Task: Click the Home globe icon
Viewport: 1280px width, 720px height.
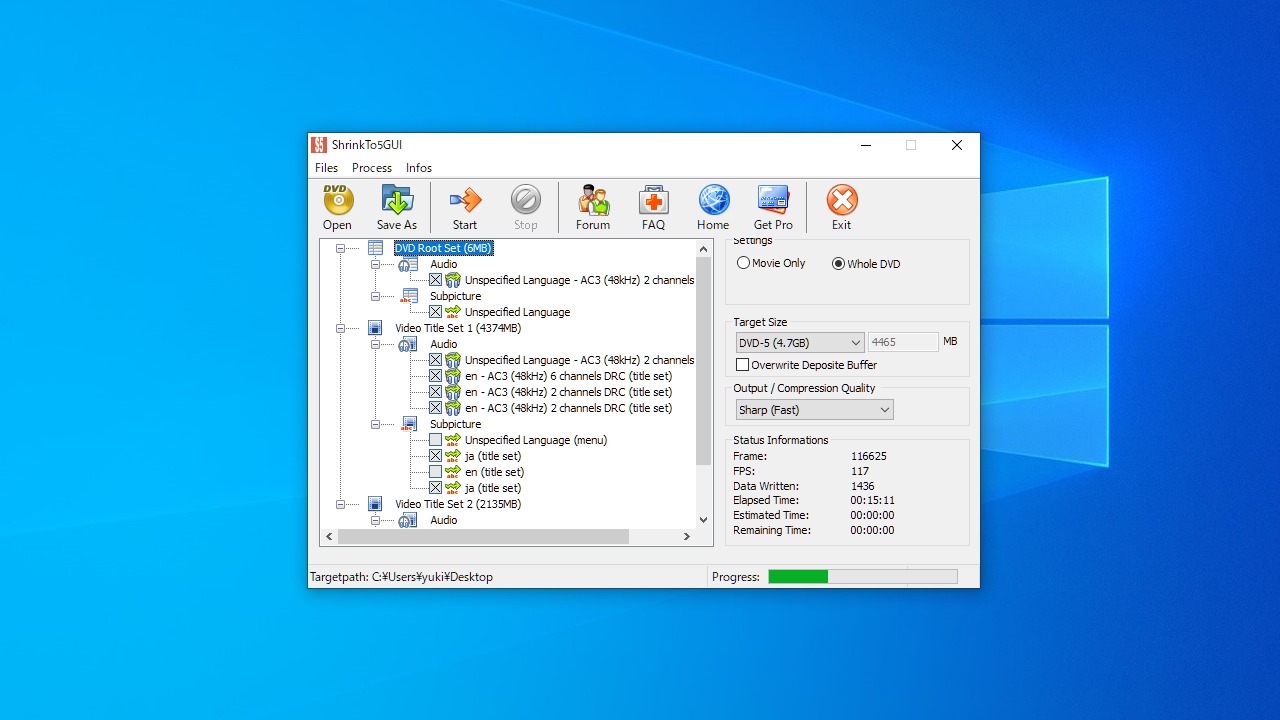Action: click(714, 199)
